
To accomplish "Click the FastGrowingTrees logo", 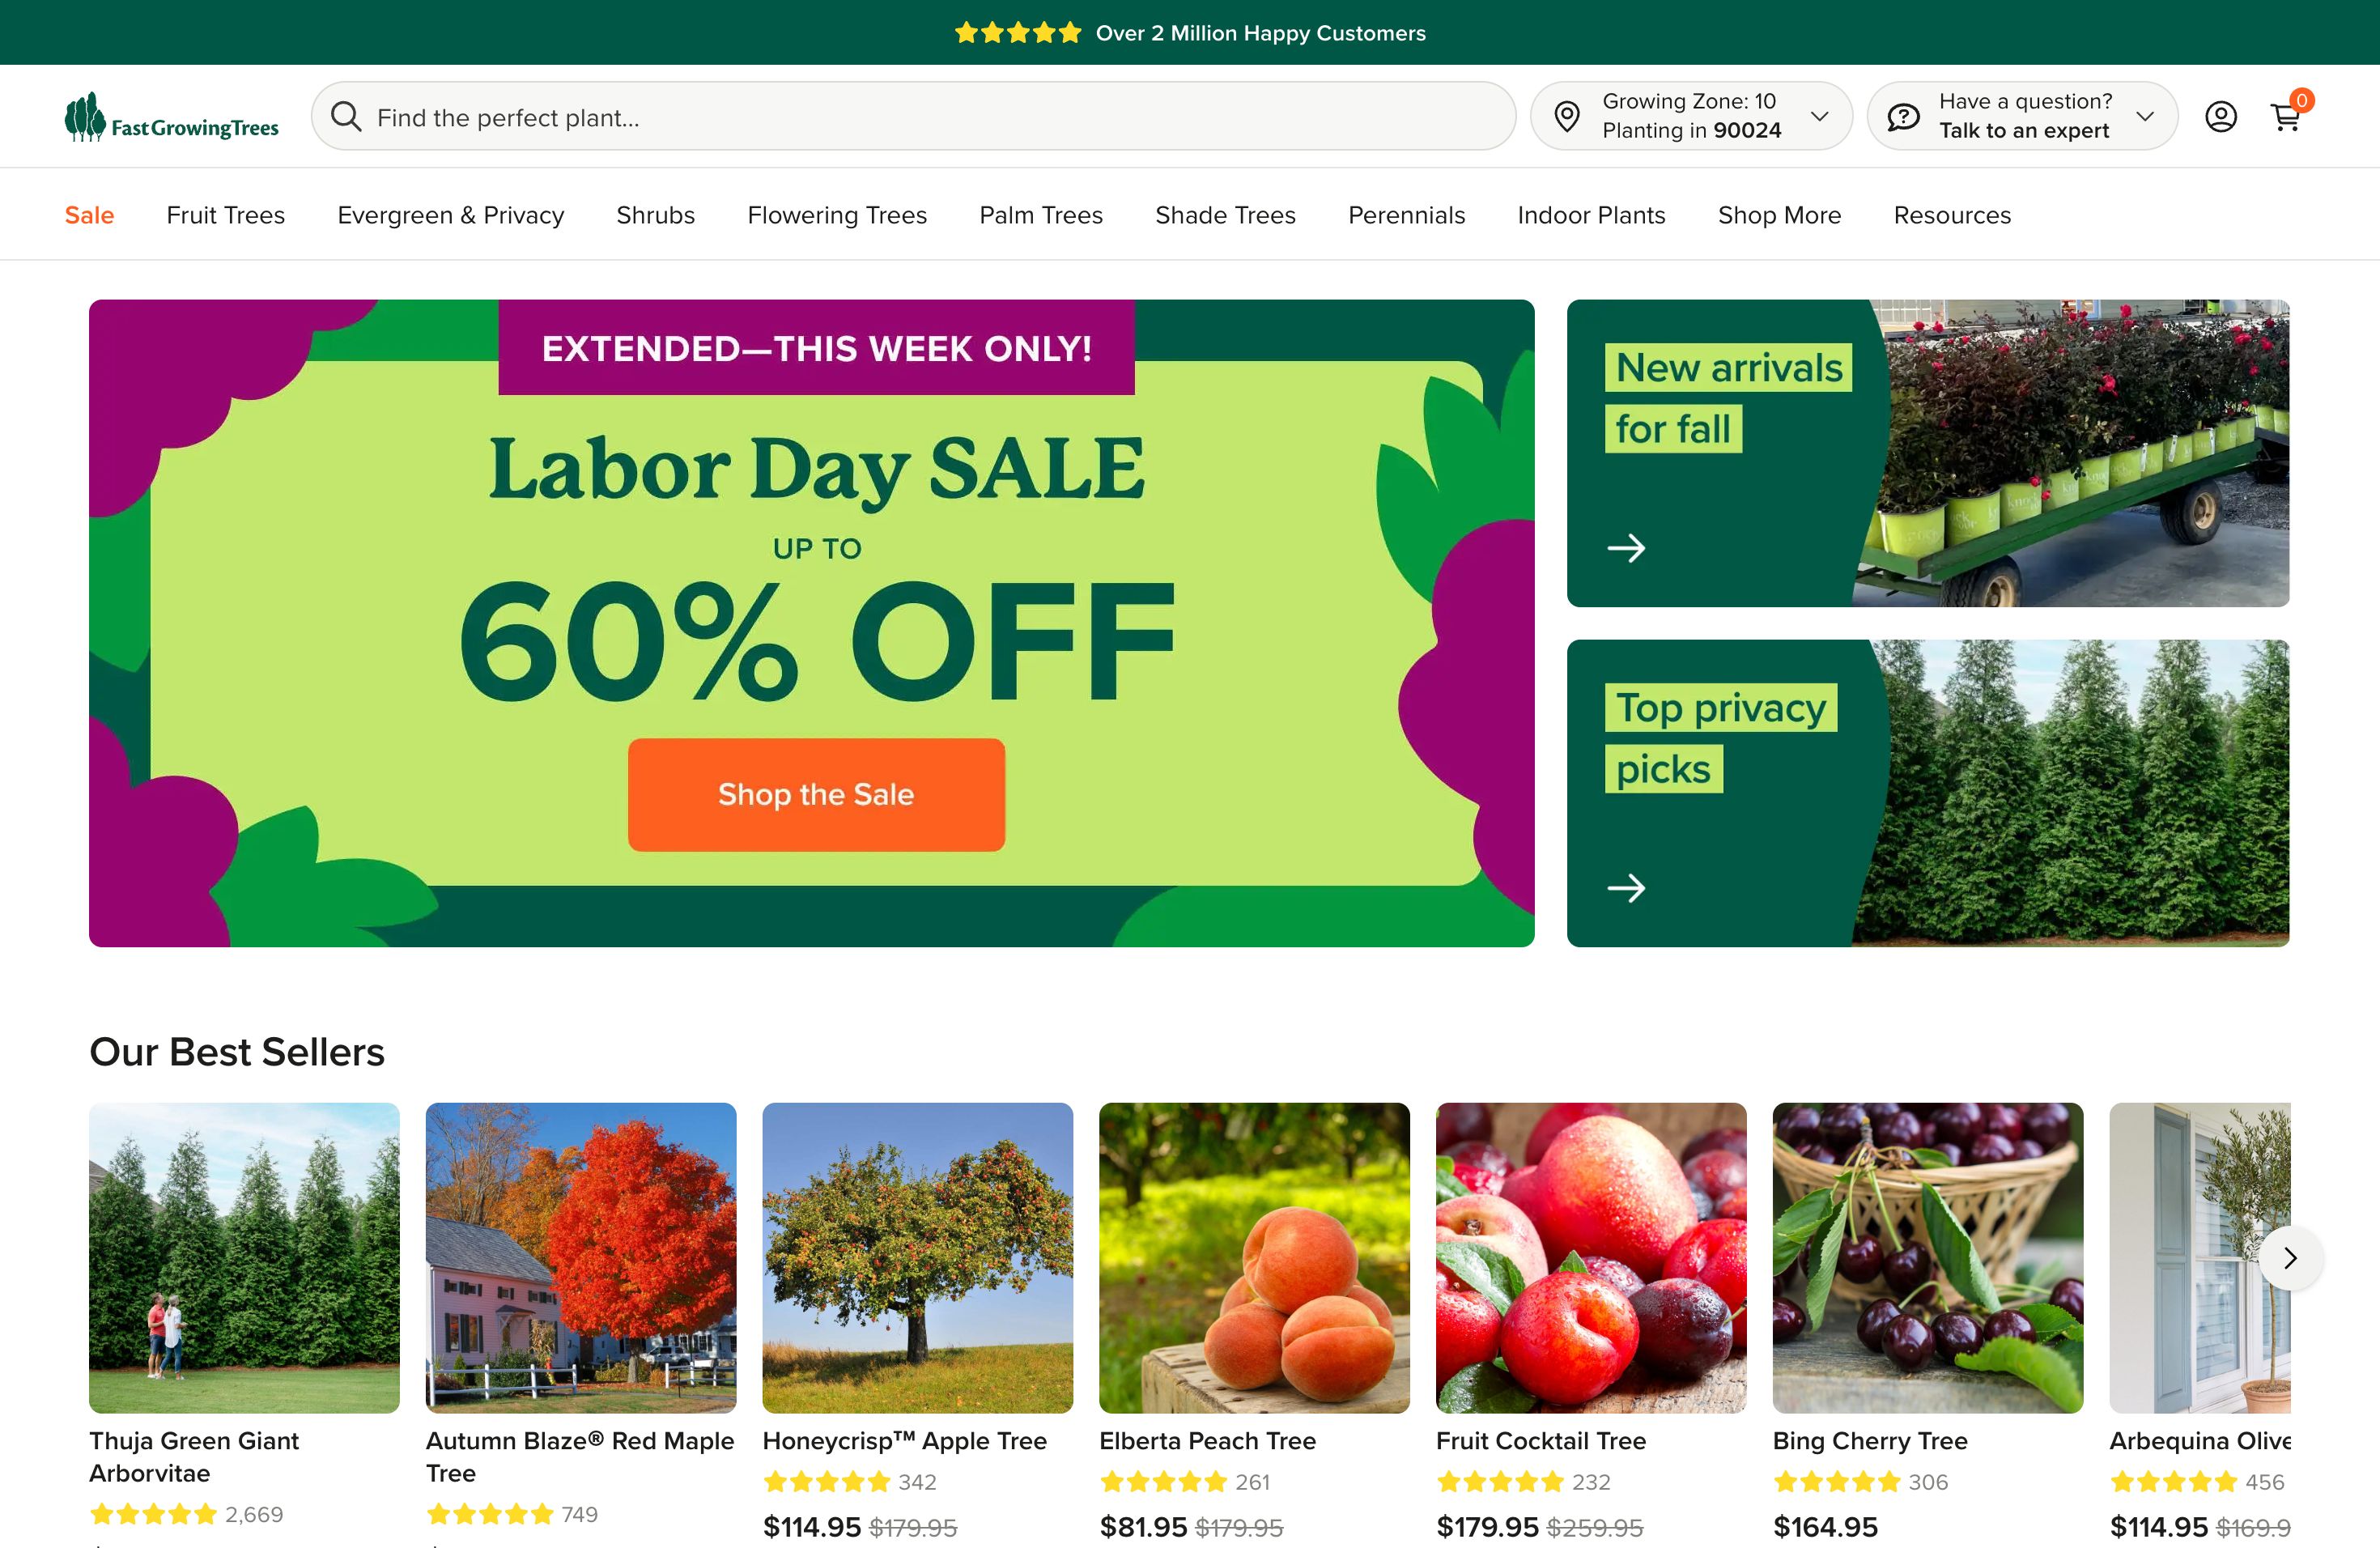I will [x=171, y=117].
